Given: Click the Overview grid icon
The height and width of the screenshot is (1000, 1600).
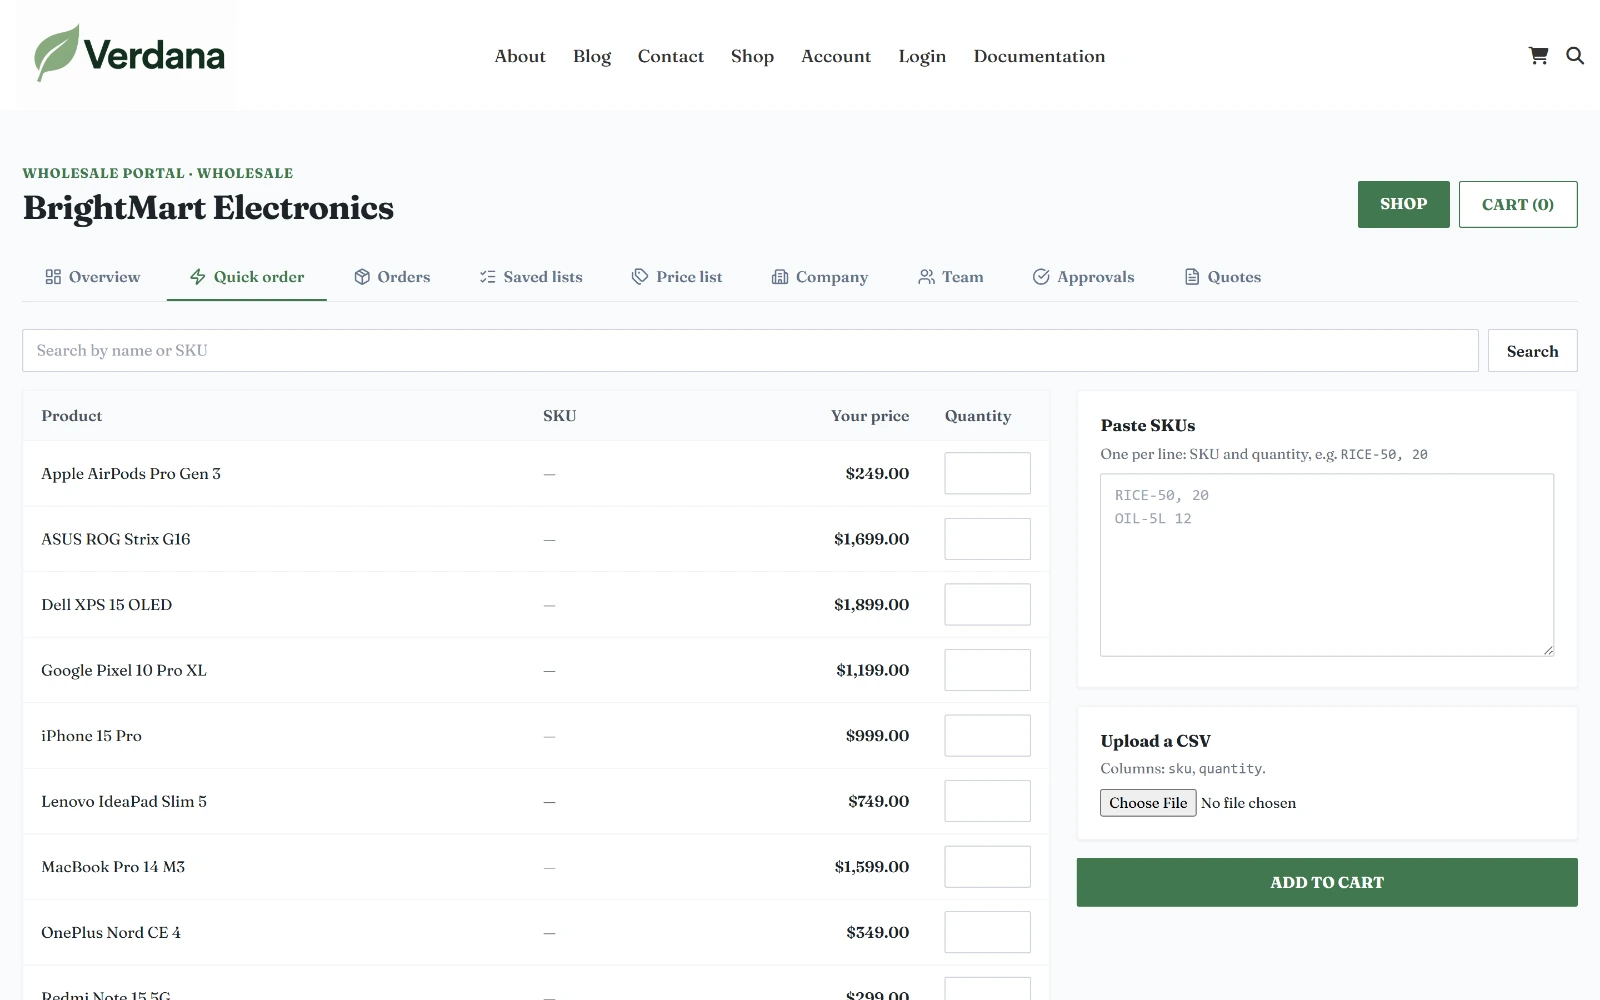Looking at the screenshot, I should pos(53,277).
